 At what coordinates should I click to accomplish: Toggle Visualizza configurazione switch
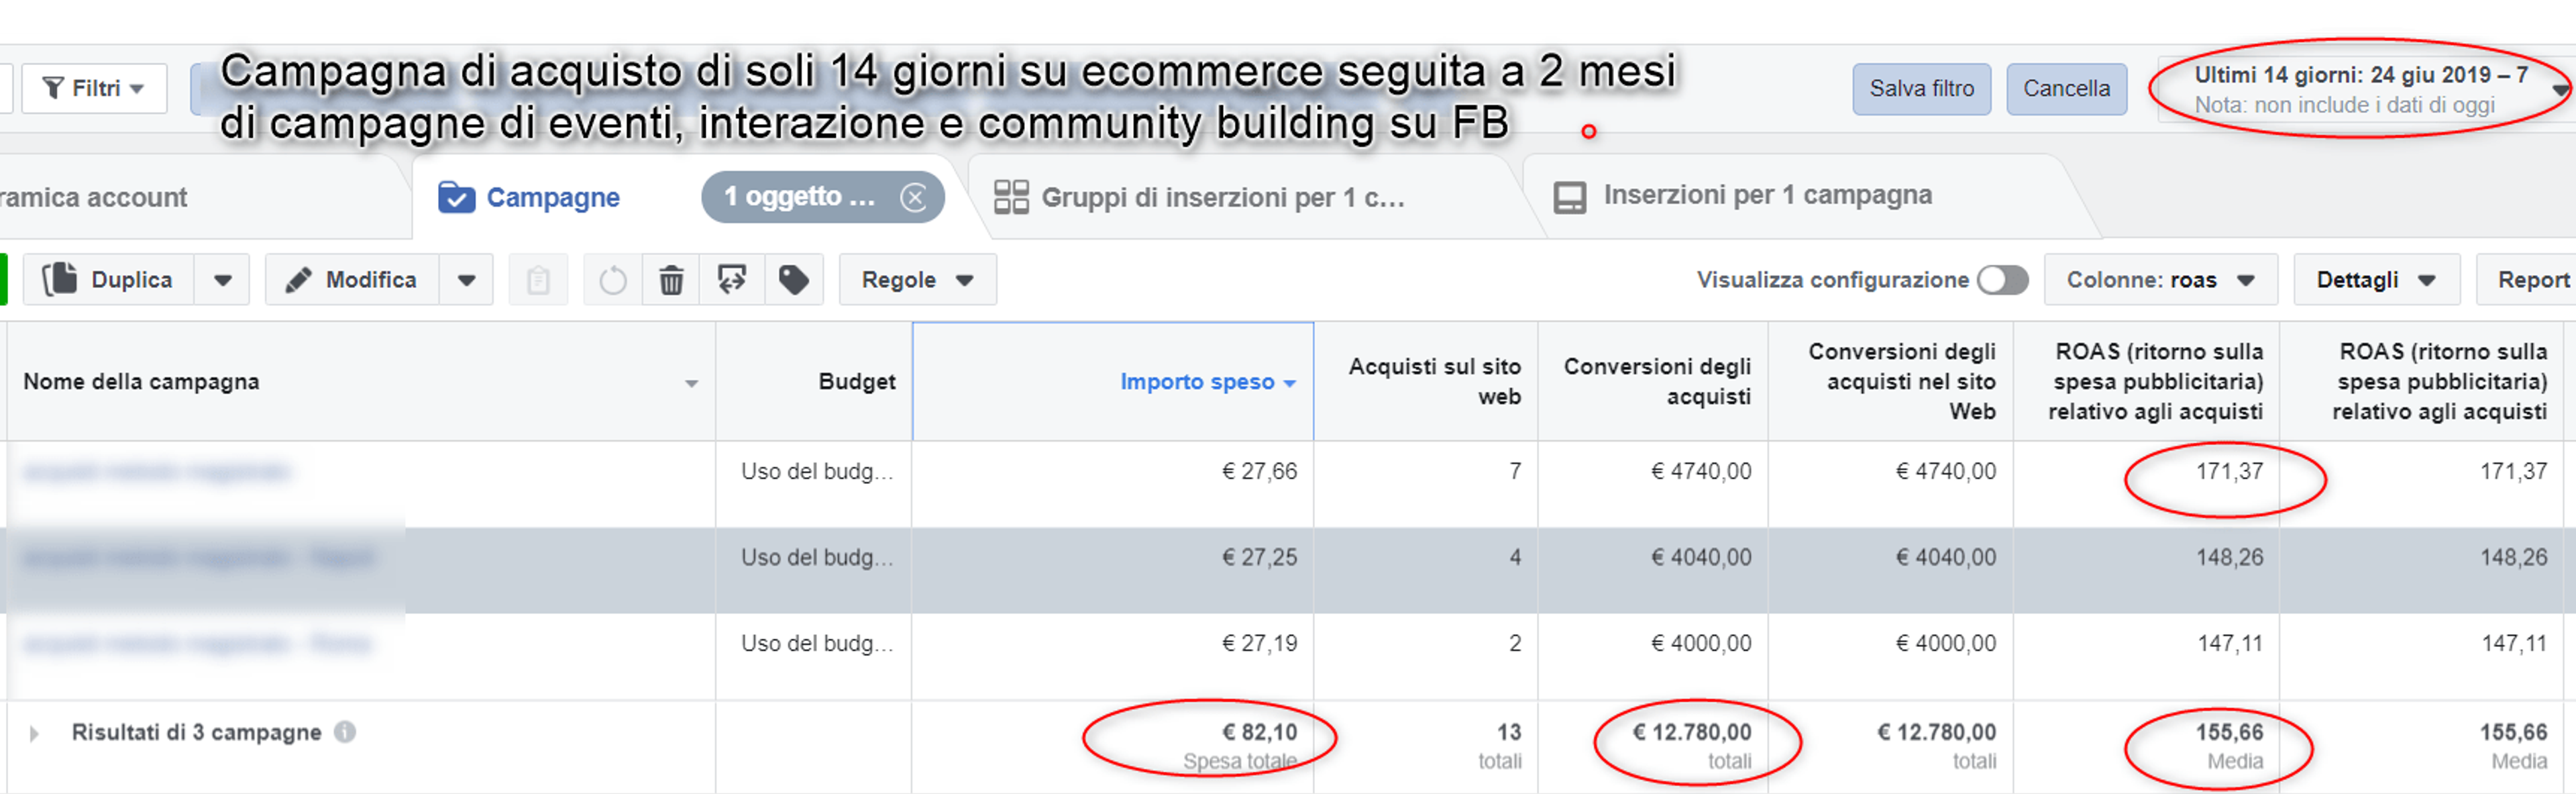pos(2002,280)
